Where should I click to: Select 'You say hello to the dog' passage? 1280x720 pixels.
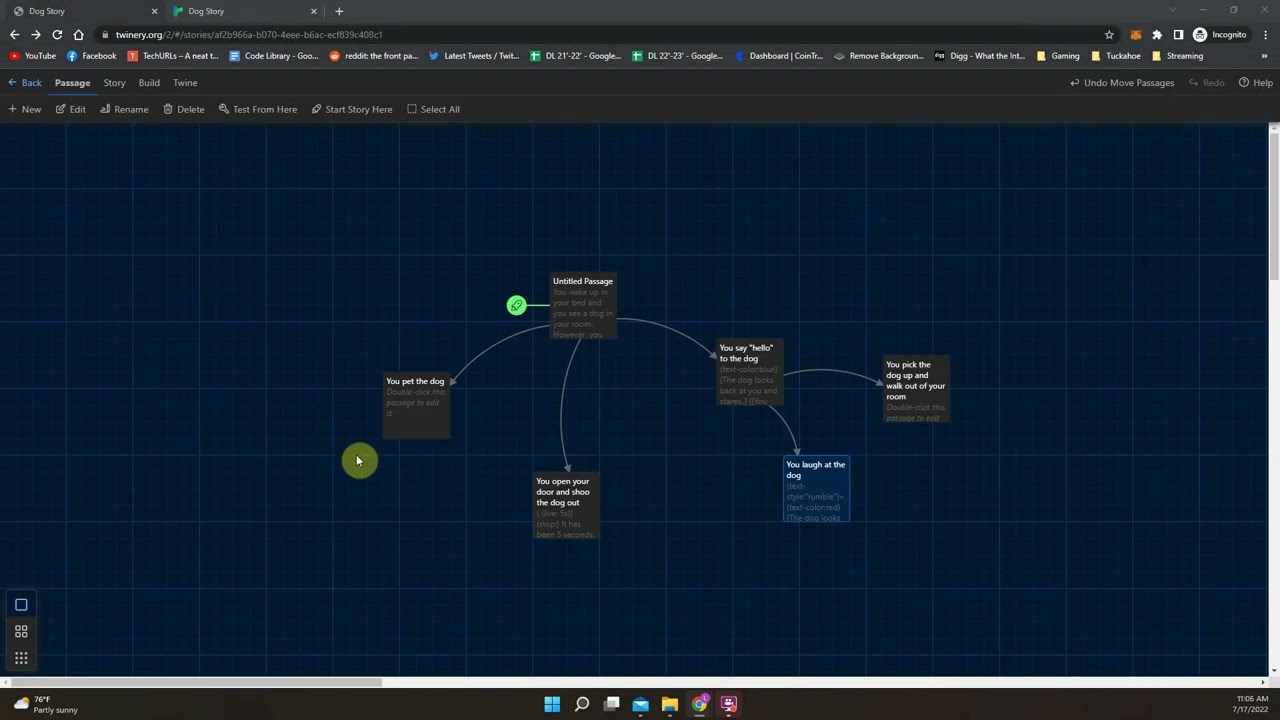[x=750, y=373]
